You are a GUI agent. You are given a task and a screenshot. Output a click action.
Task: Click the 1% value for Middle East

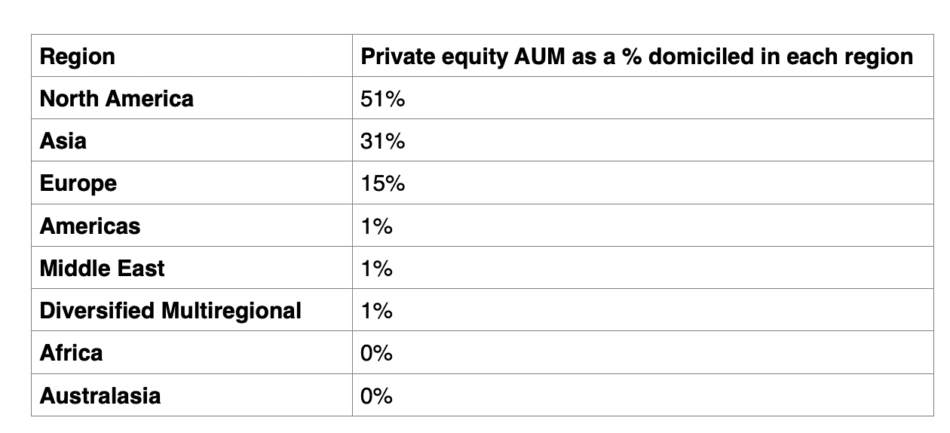376,269
